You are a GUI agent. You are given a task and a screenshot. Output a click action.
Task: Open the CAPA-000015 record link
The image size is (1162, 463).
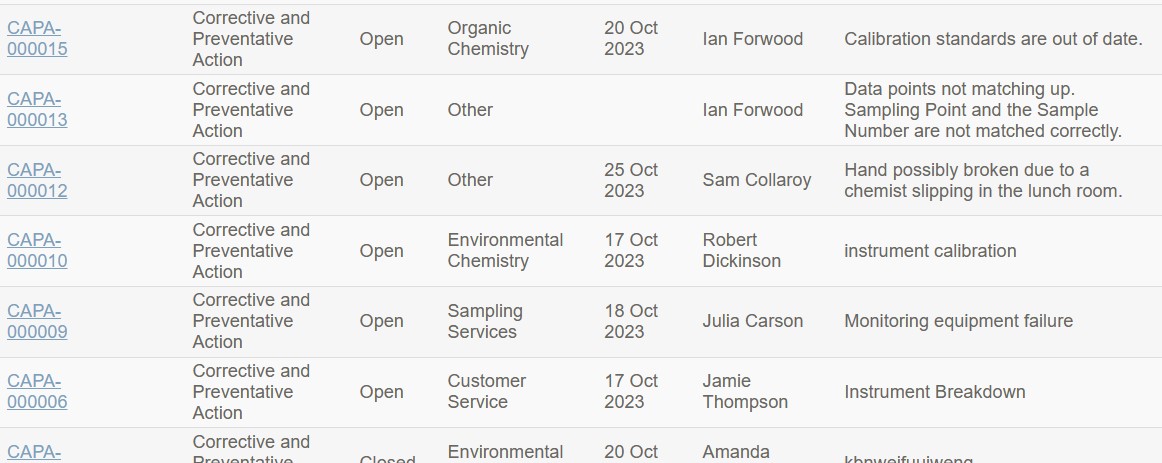(37, 39)
